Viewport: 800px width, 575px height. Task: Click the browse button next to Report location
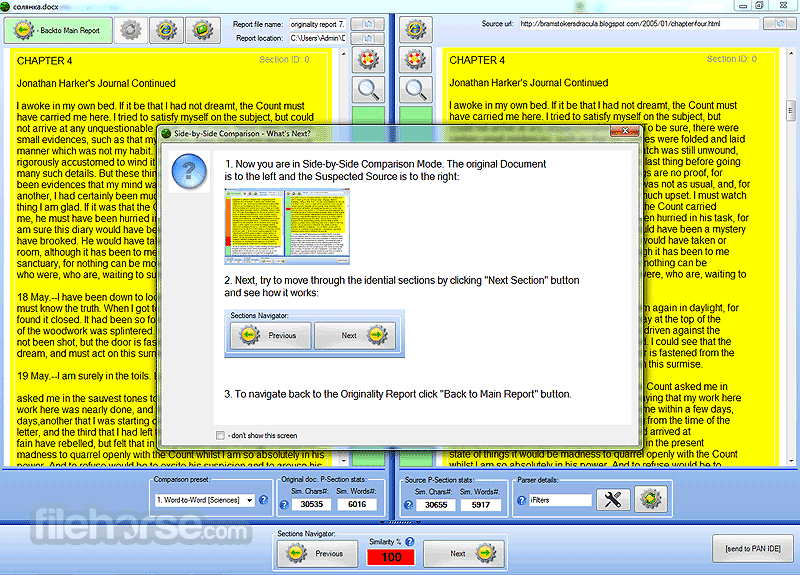click(367, 38)
